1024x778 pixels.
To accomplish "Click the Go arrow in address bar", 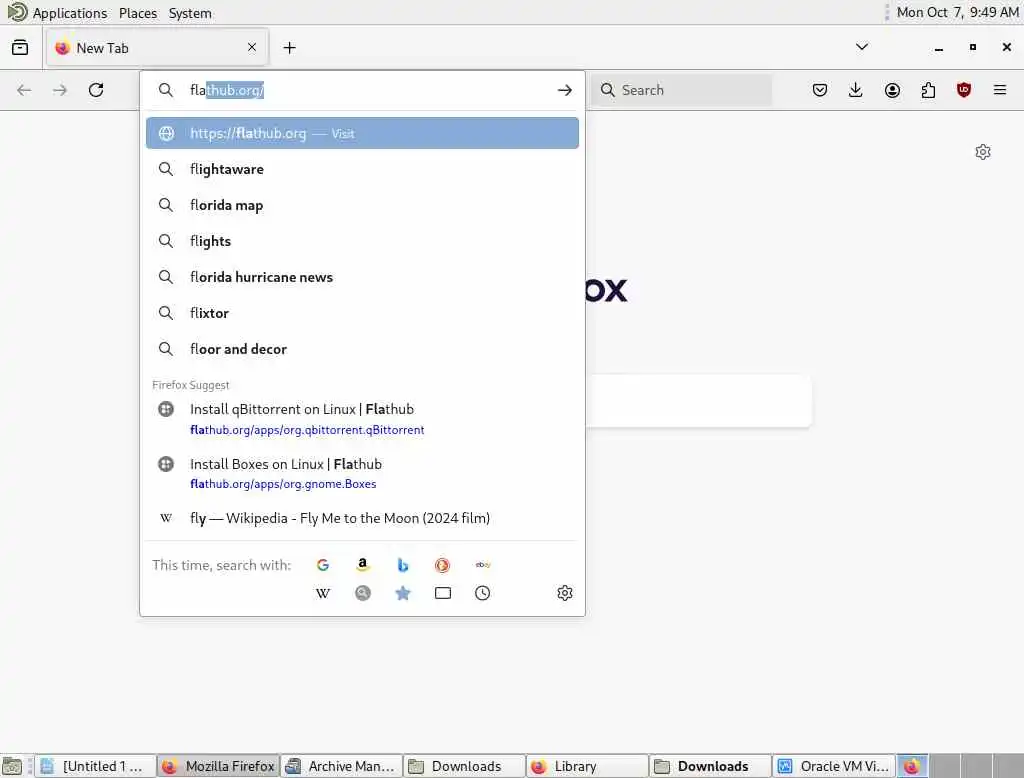I will pyautogui.click(x=565, y=90).
